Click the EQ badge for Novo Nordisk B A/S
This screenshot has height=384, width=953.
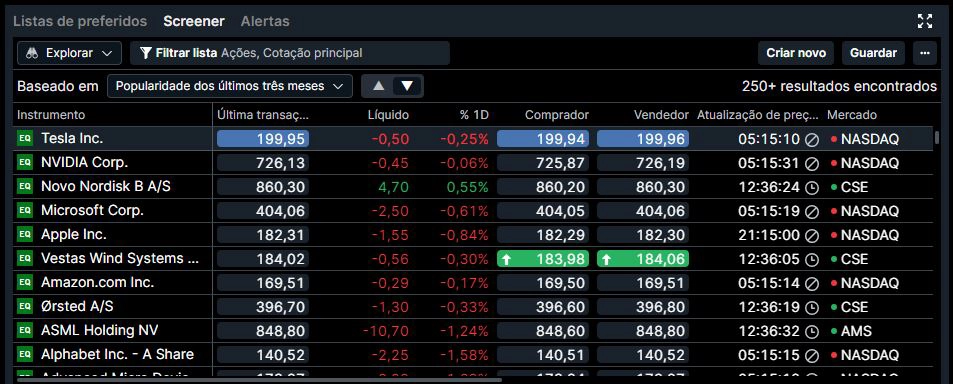[24, 187]
